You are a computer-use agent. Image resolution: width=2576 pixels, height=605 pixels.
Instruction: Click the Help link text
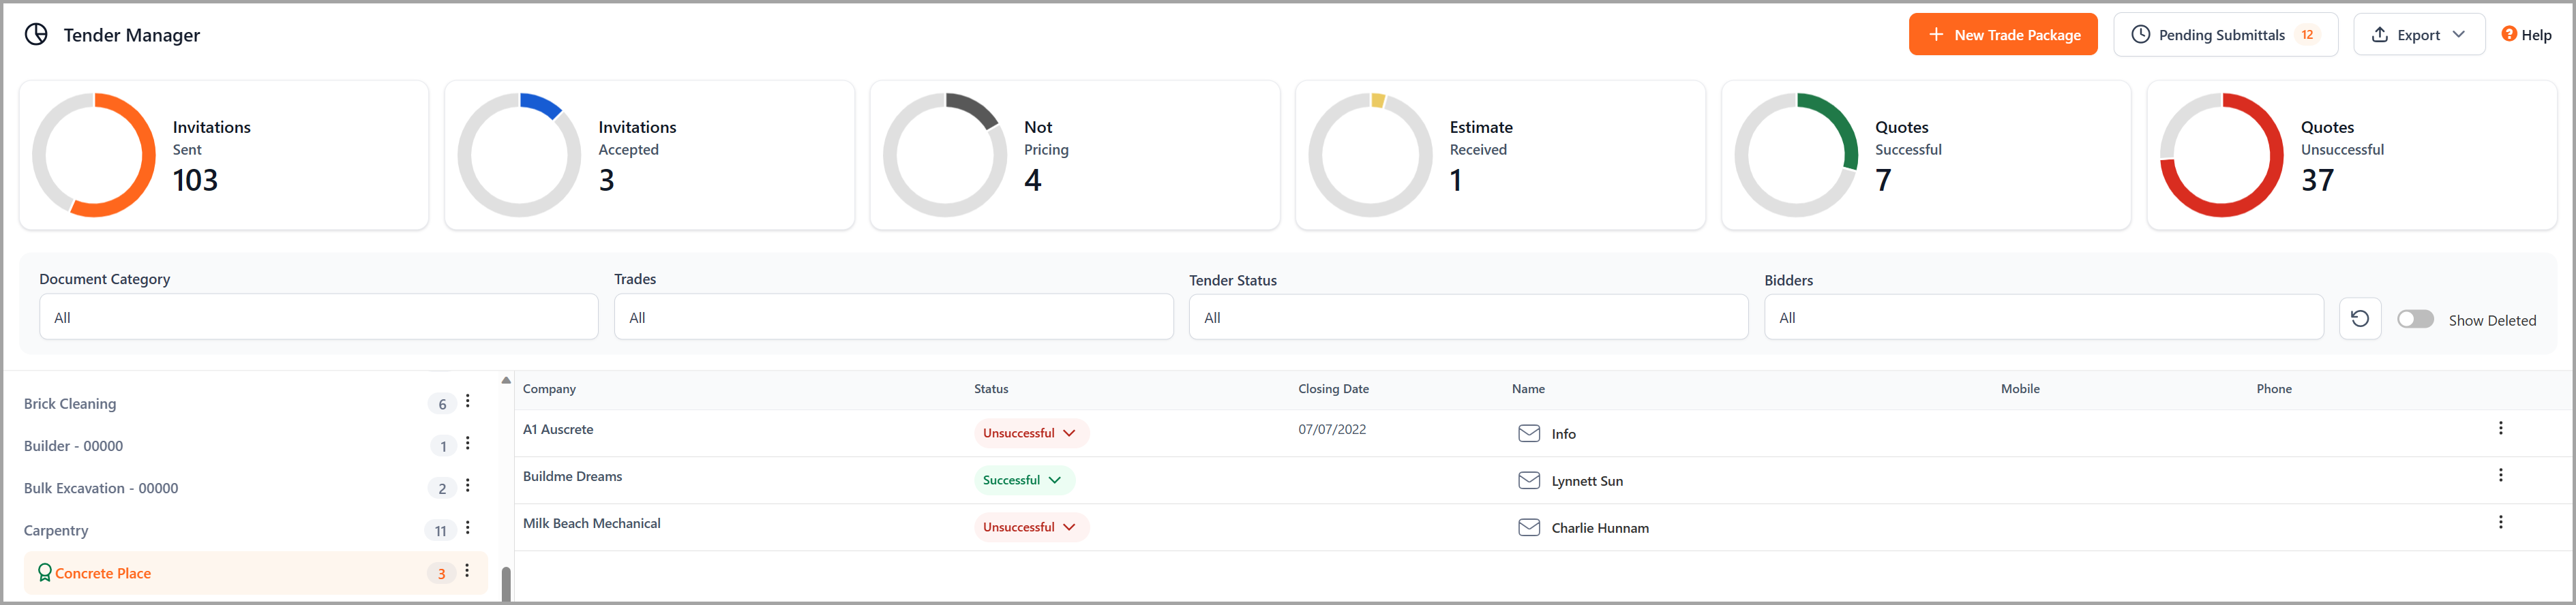pyautogui.click(x=2536, y=35)
